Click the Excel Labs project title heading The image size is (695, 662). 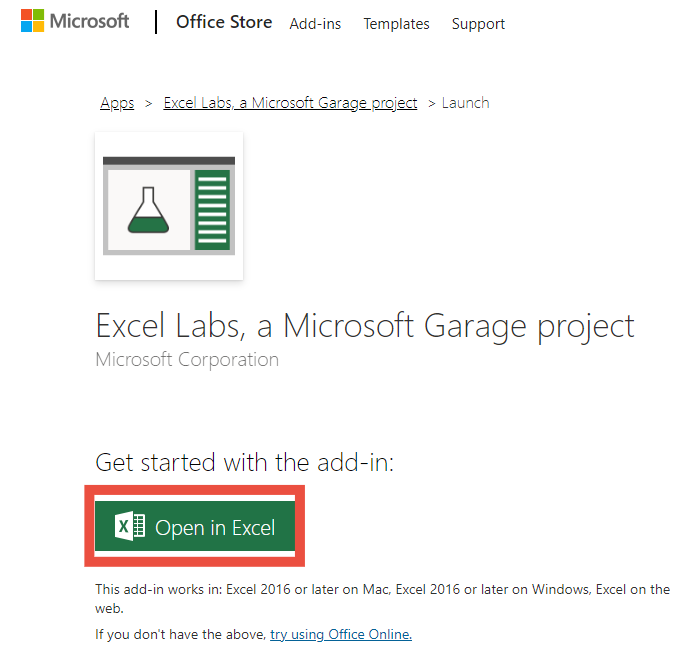(364, 326)
